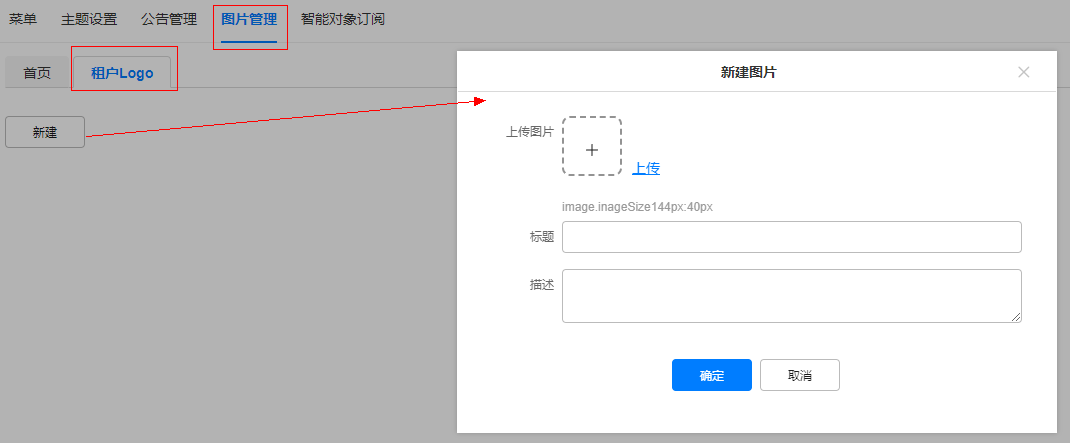Viewport: 1070px width, 443px height.
Task: Click the 描述 field label
Action: (542, 285)
